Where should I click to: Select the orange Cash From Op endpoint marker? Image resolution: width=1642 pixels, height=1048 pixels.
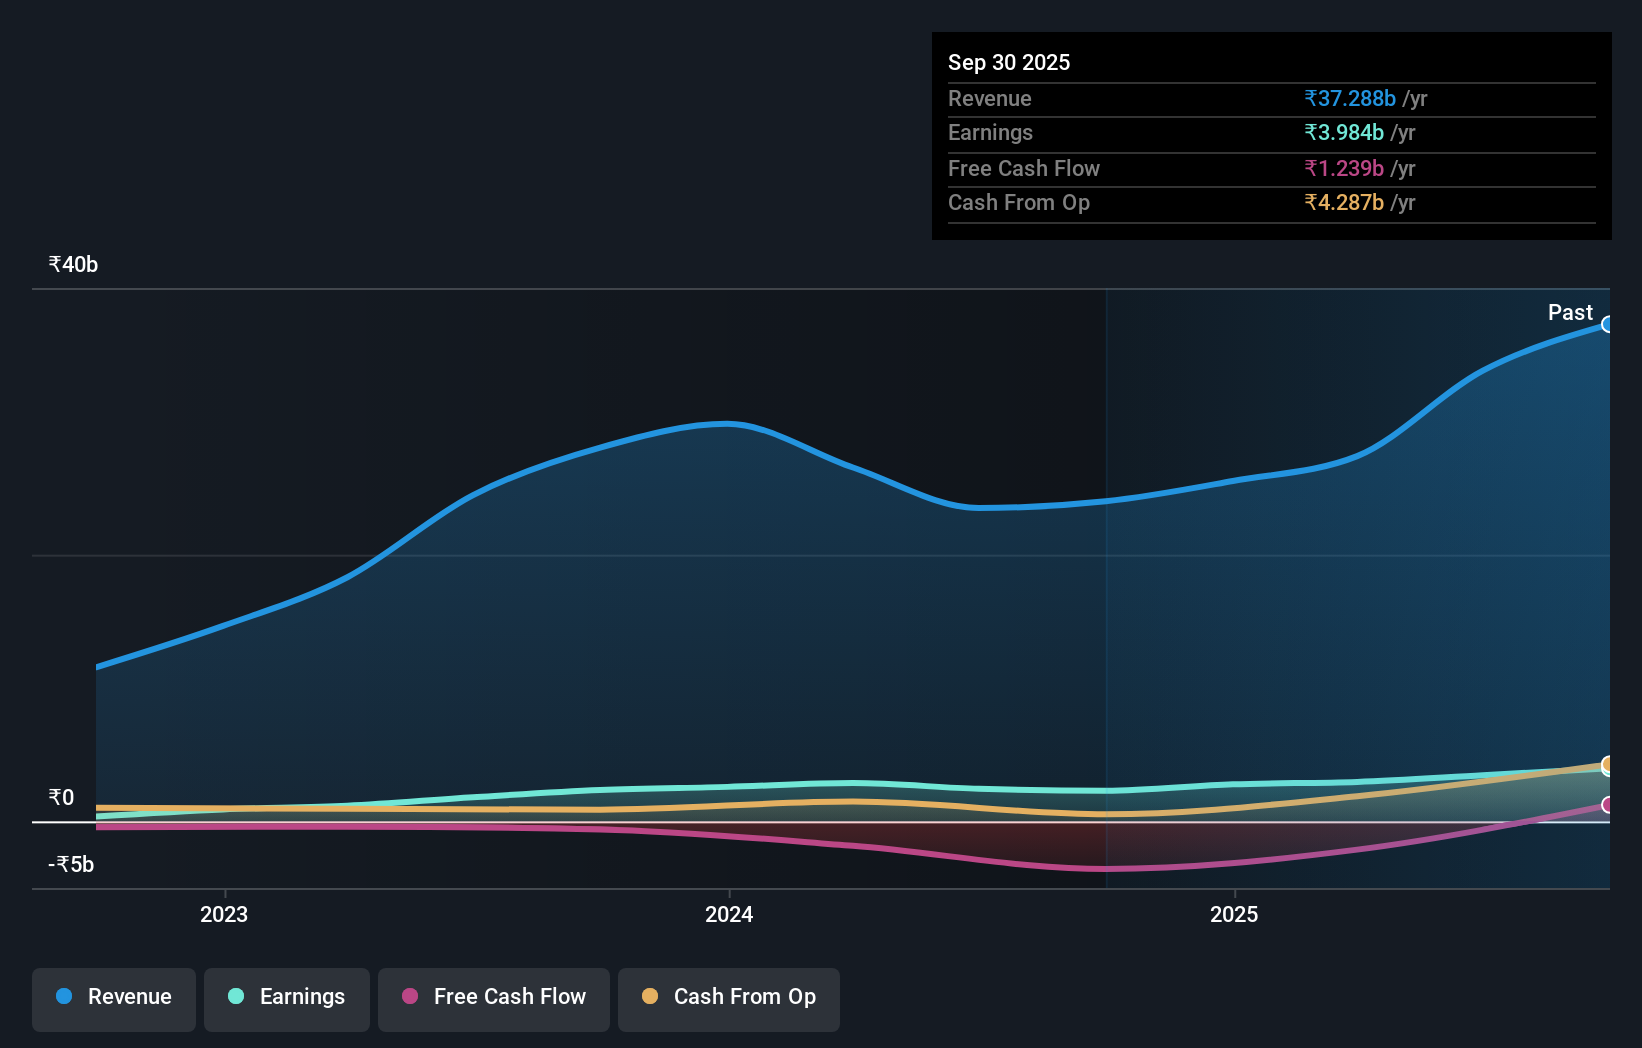point(1608,765)
